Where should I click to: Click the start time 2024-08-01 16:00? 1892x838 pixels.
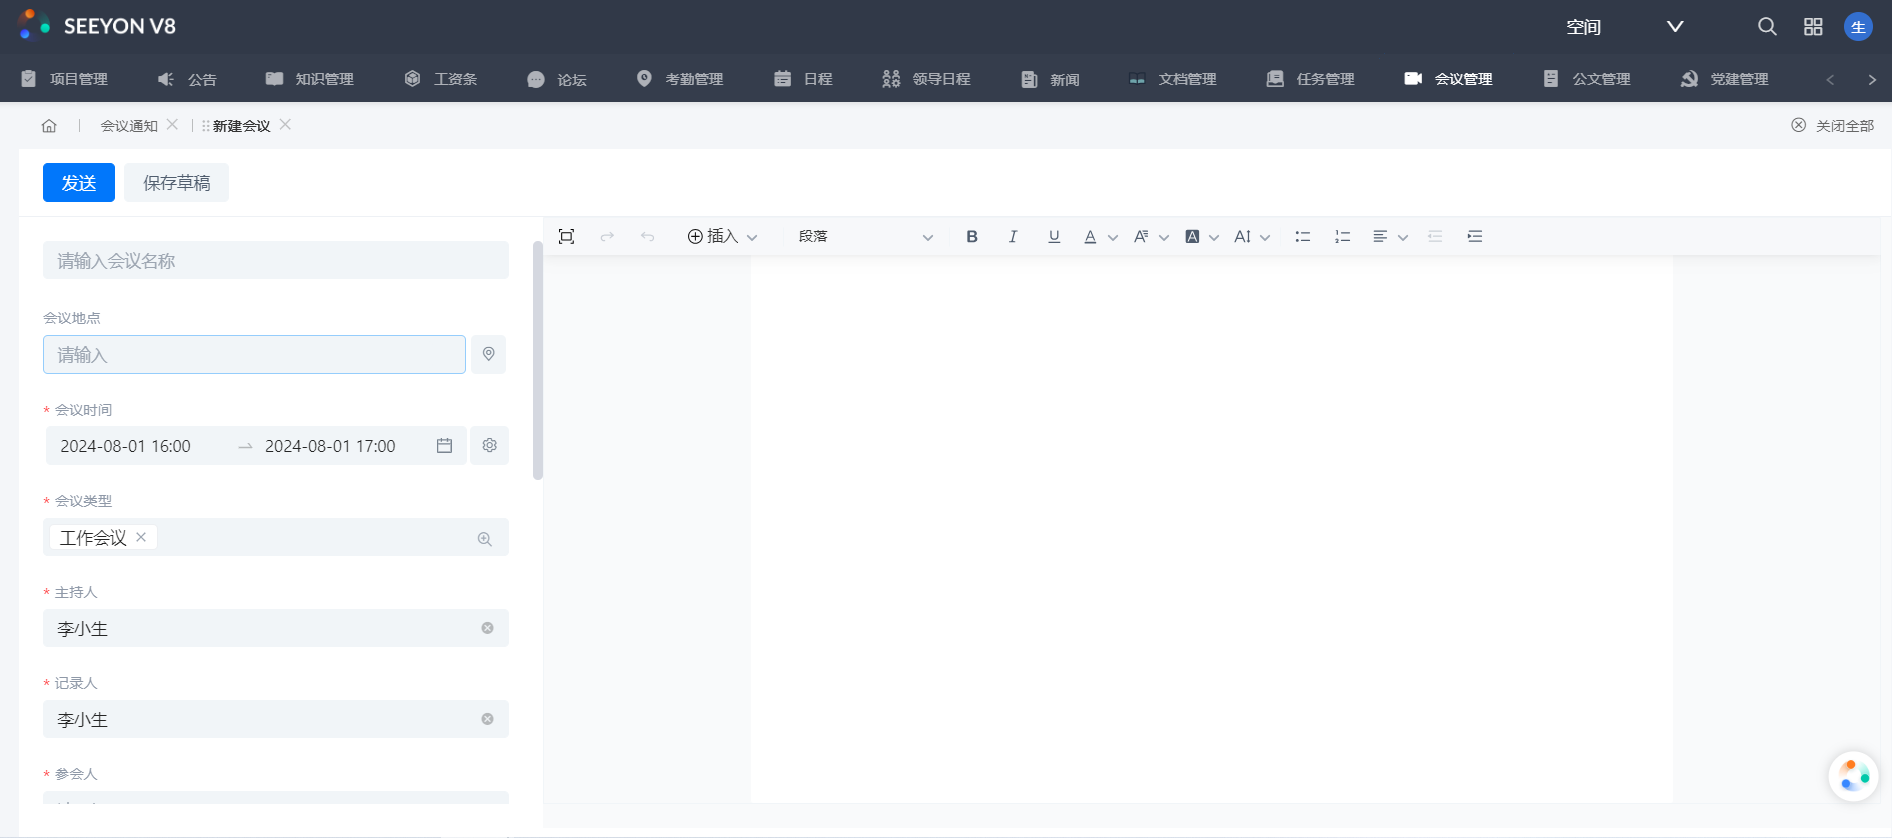tap(126, 446)
